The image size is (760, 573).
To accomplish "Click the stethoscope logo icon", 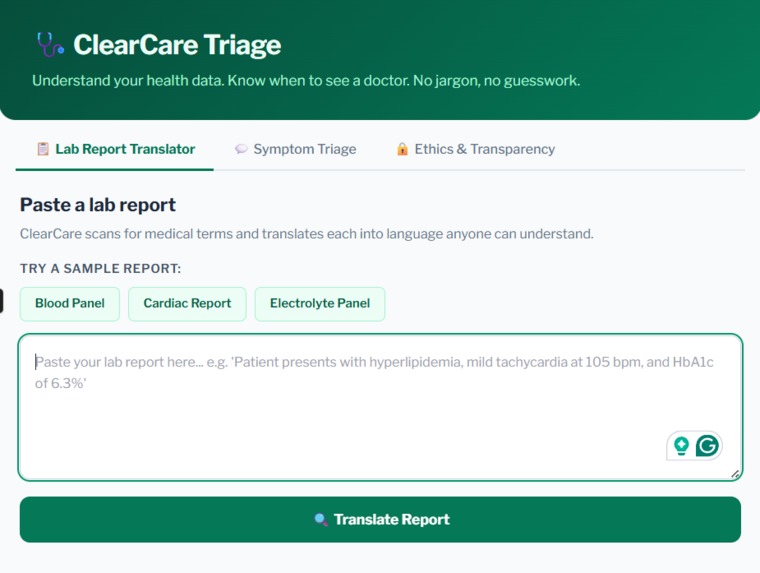I will click(50, 45).
